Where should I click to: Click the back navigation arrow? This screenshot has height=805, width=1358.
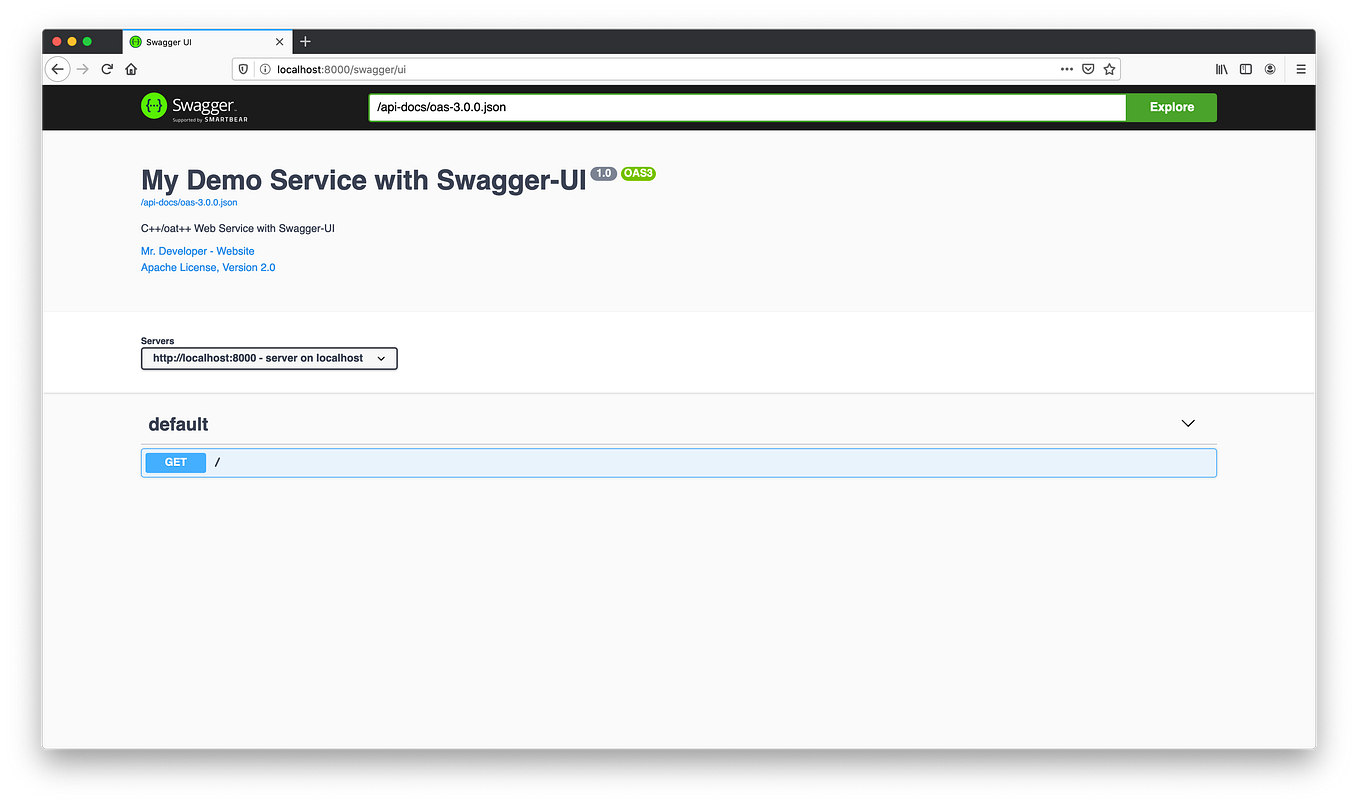pyautogui.click(x=57, y=69)
